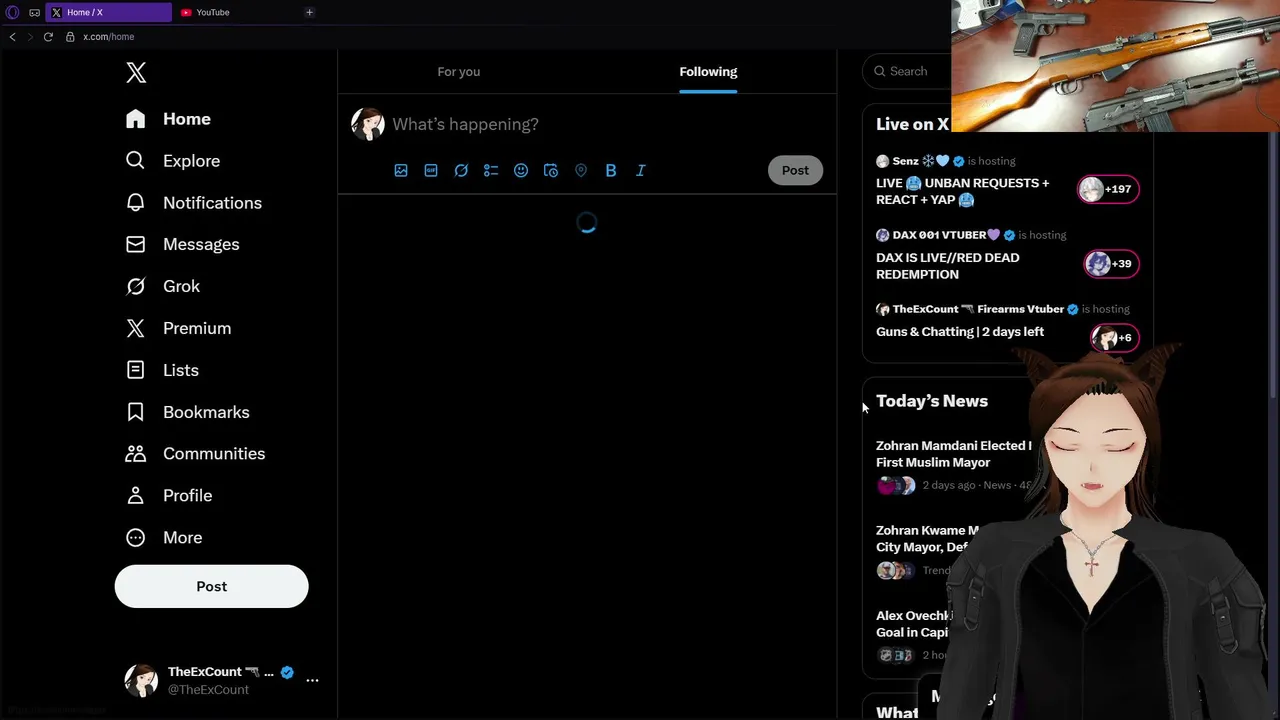1280x720 pixels.
Task: Click the Grok enhance icon in composer
Action: 461,170
